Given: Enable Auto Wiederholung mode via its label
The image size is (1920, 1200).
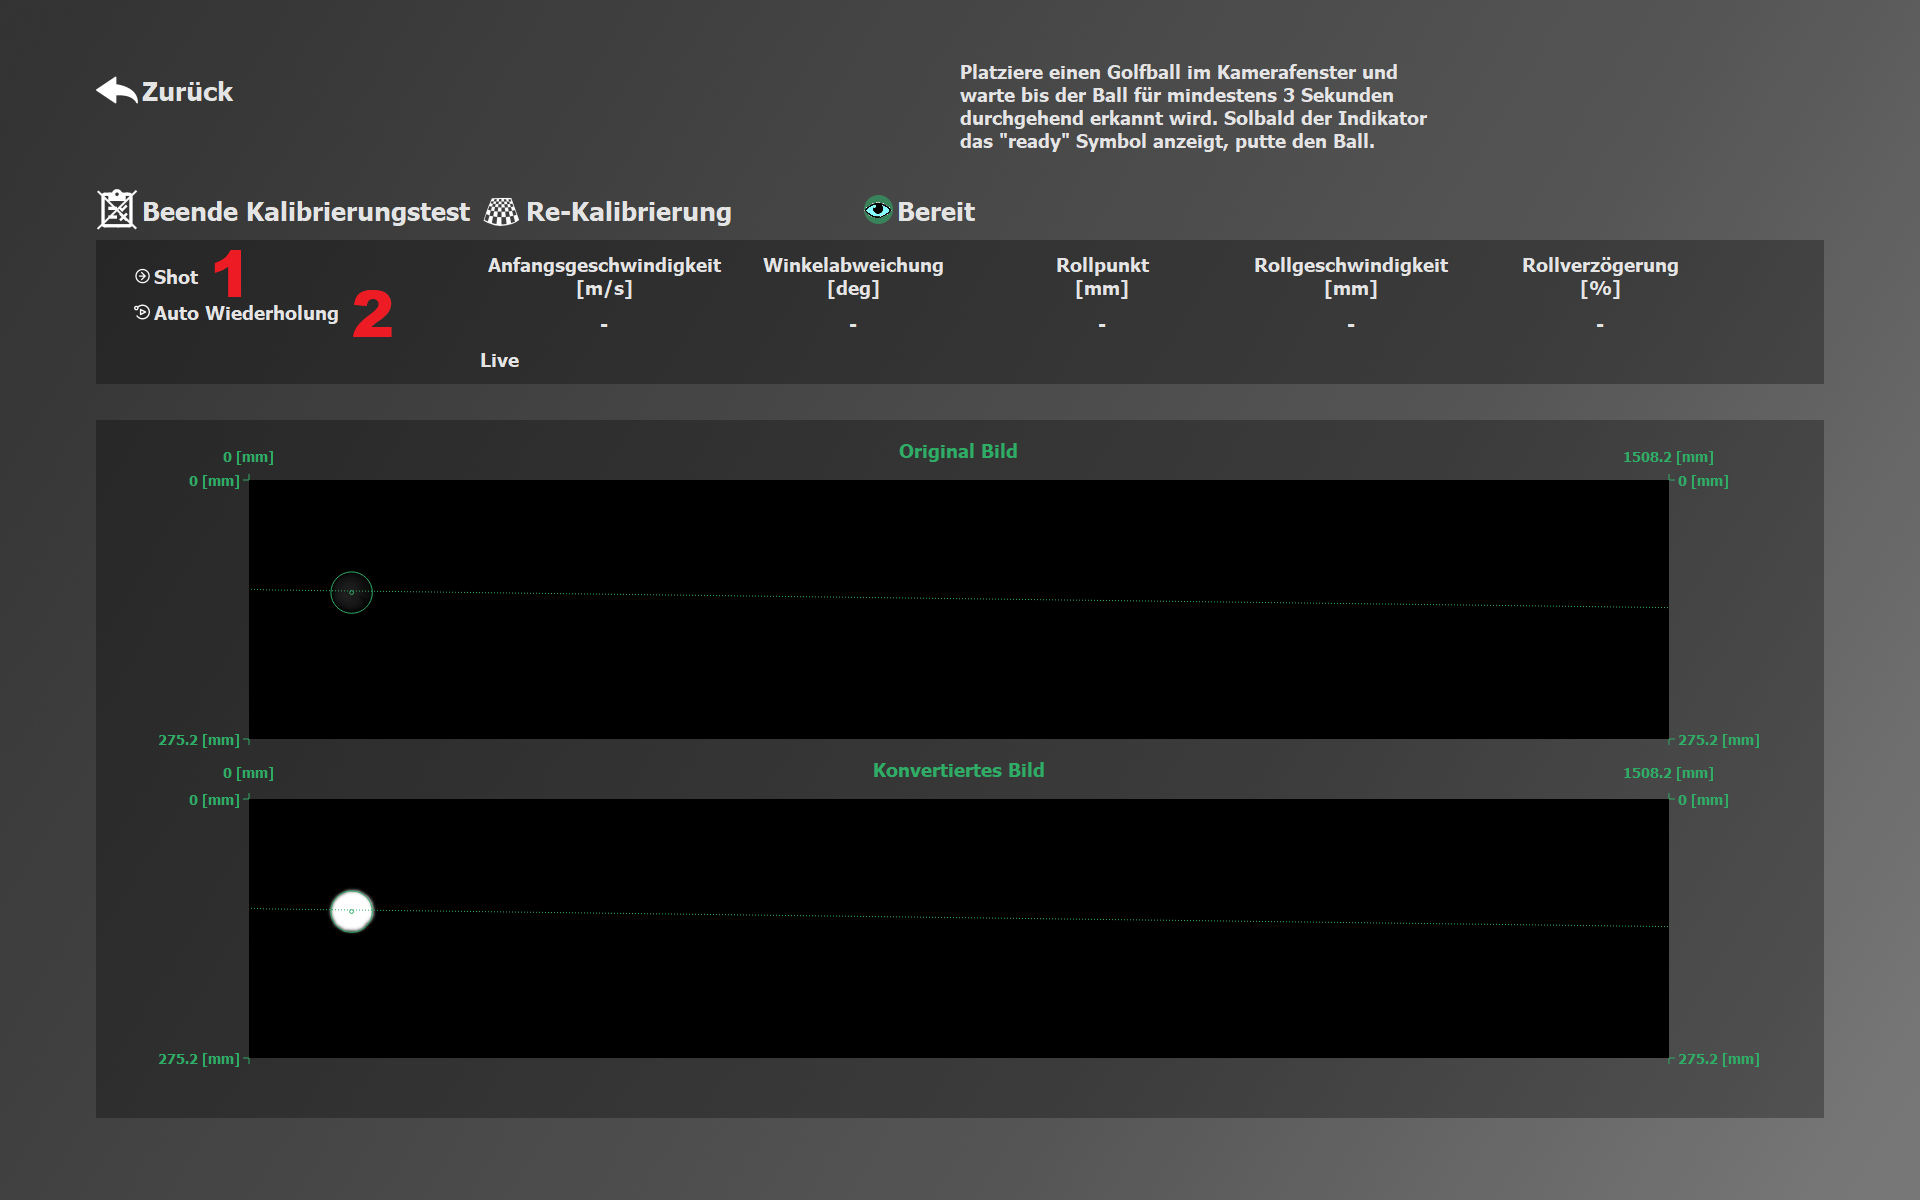Looking at the screenshot, I should click(x=246, y=313).
